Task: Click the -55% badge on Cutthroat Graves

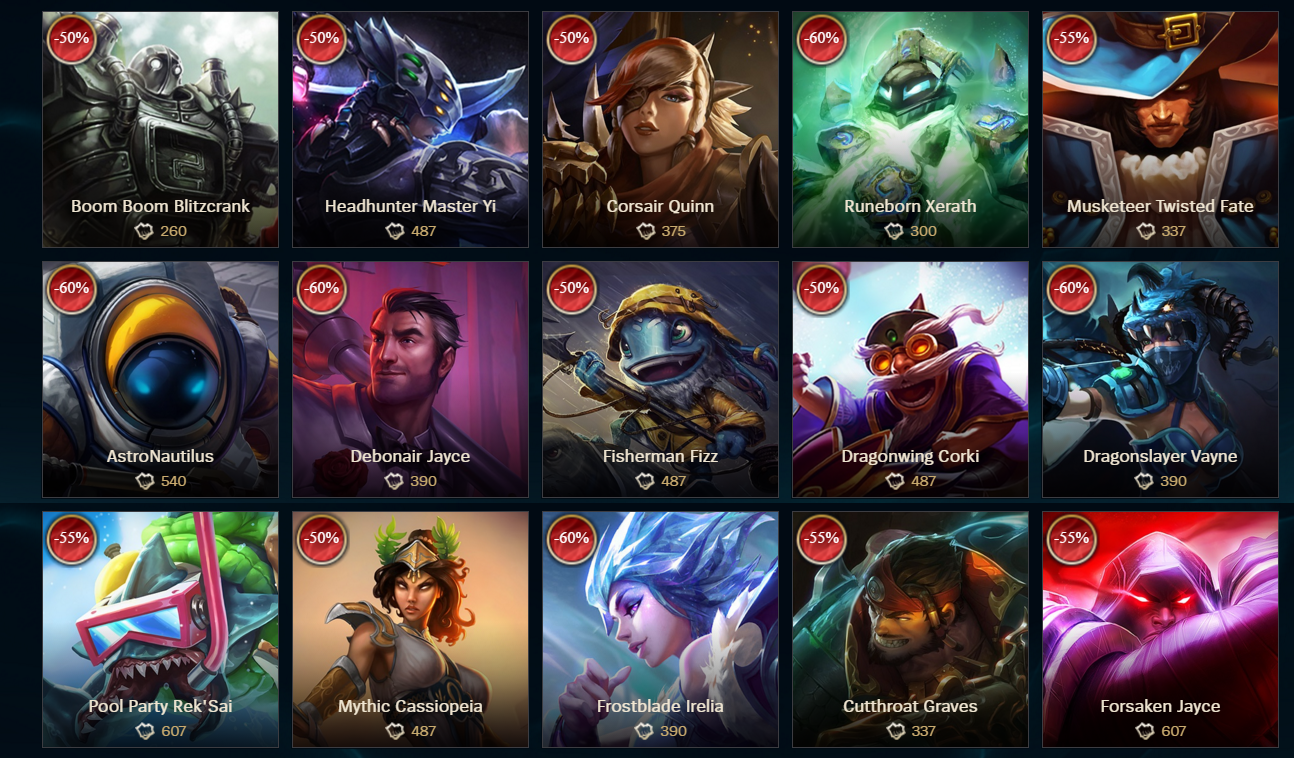Action: (x=822, y=539)
